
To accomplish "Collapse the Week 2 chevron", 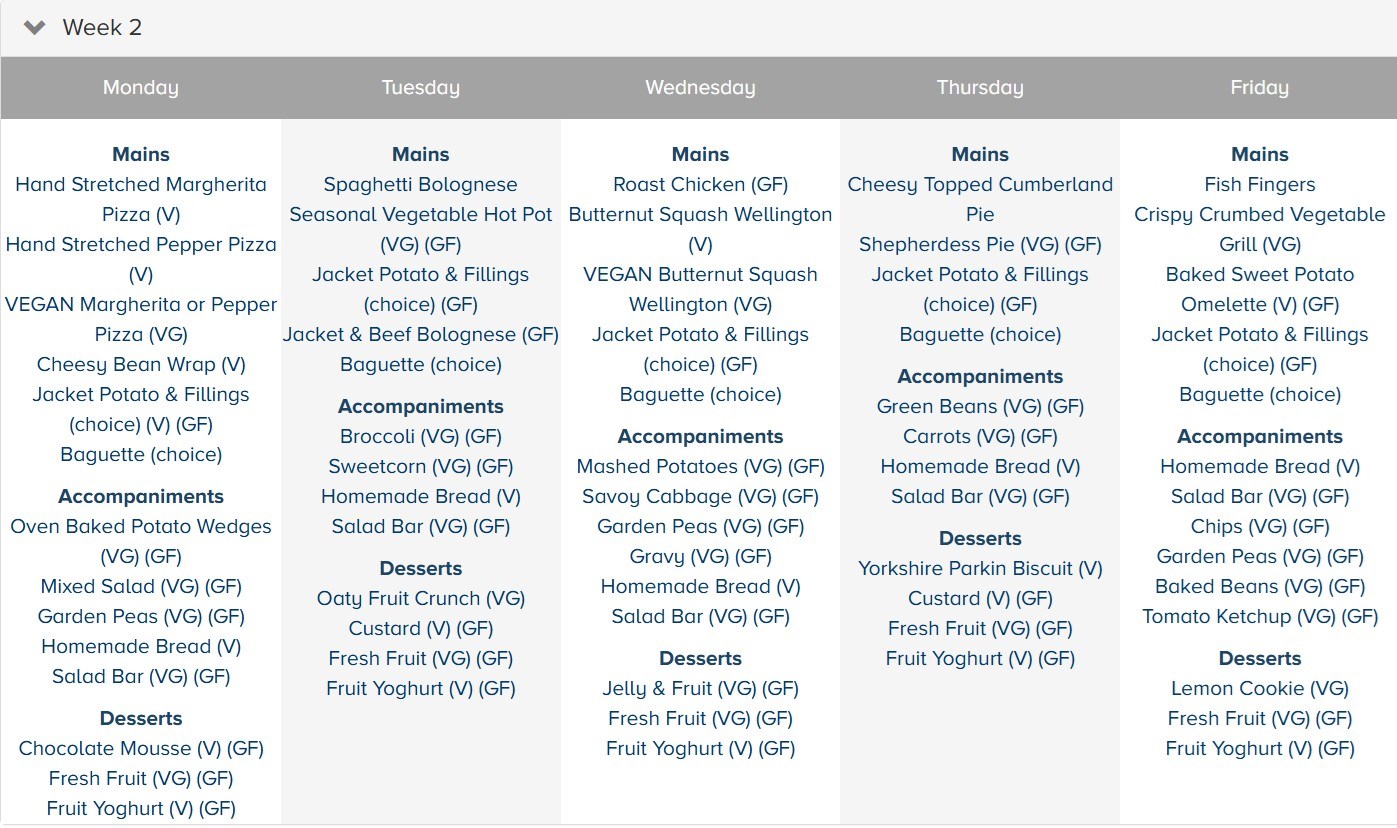I will (x=35, y=28).
